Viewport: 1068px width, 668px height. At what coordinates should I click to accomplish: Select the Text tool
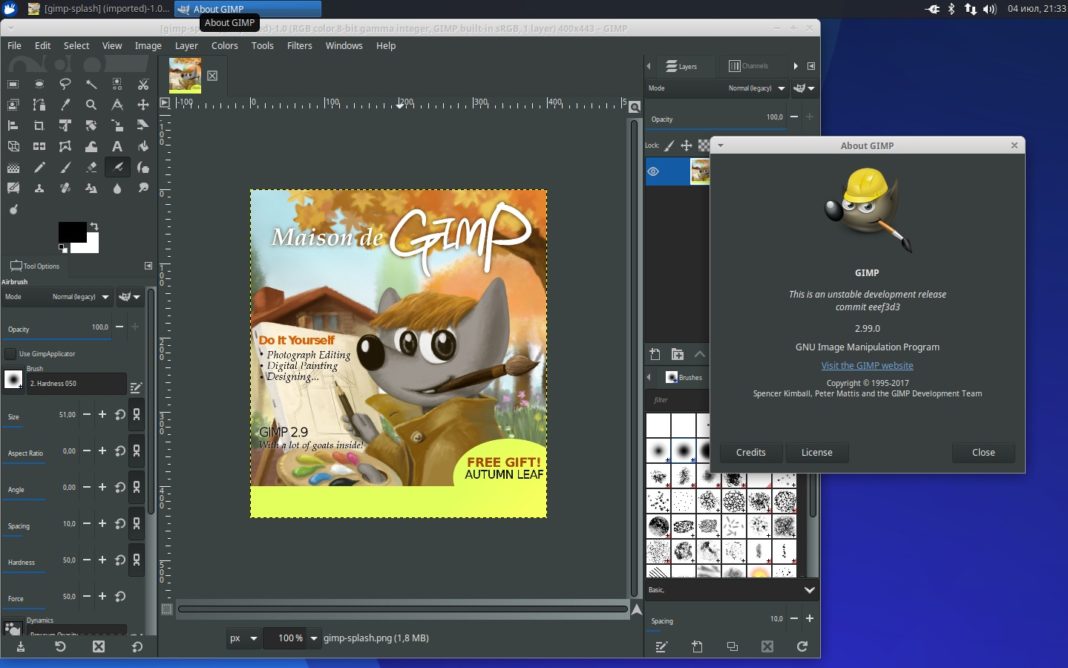[117, 146]
